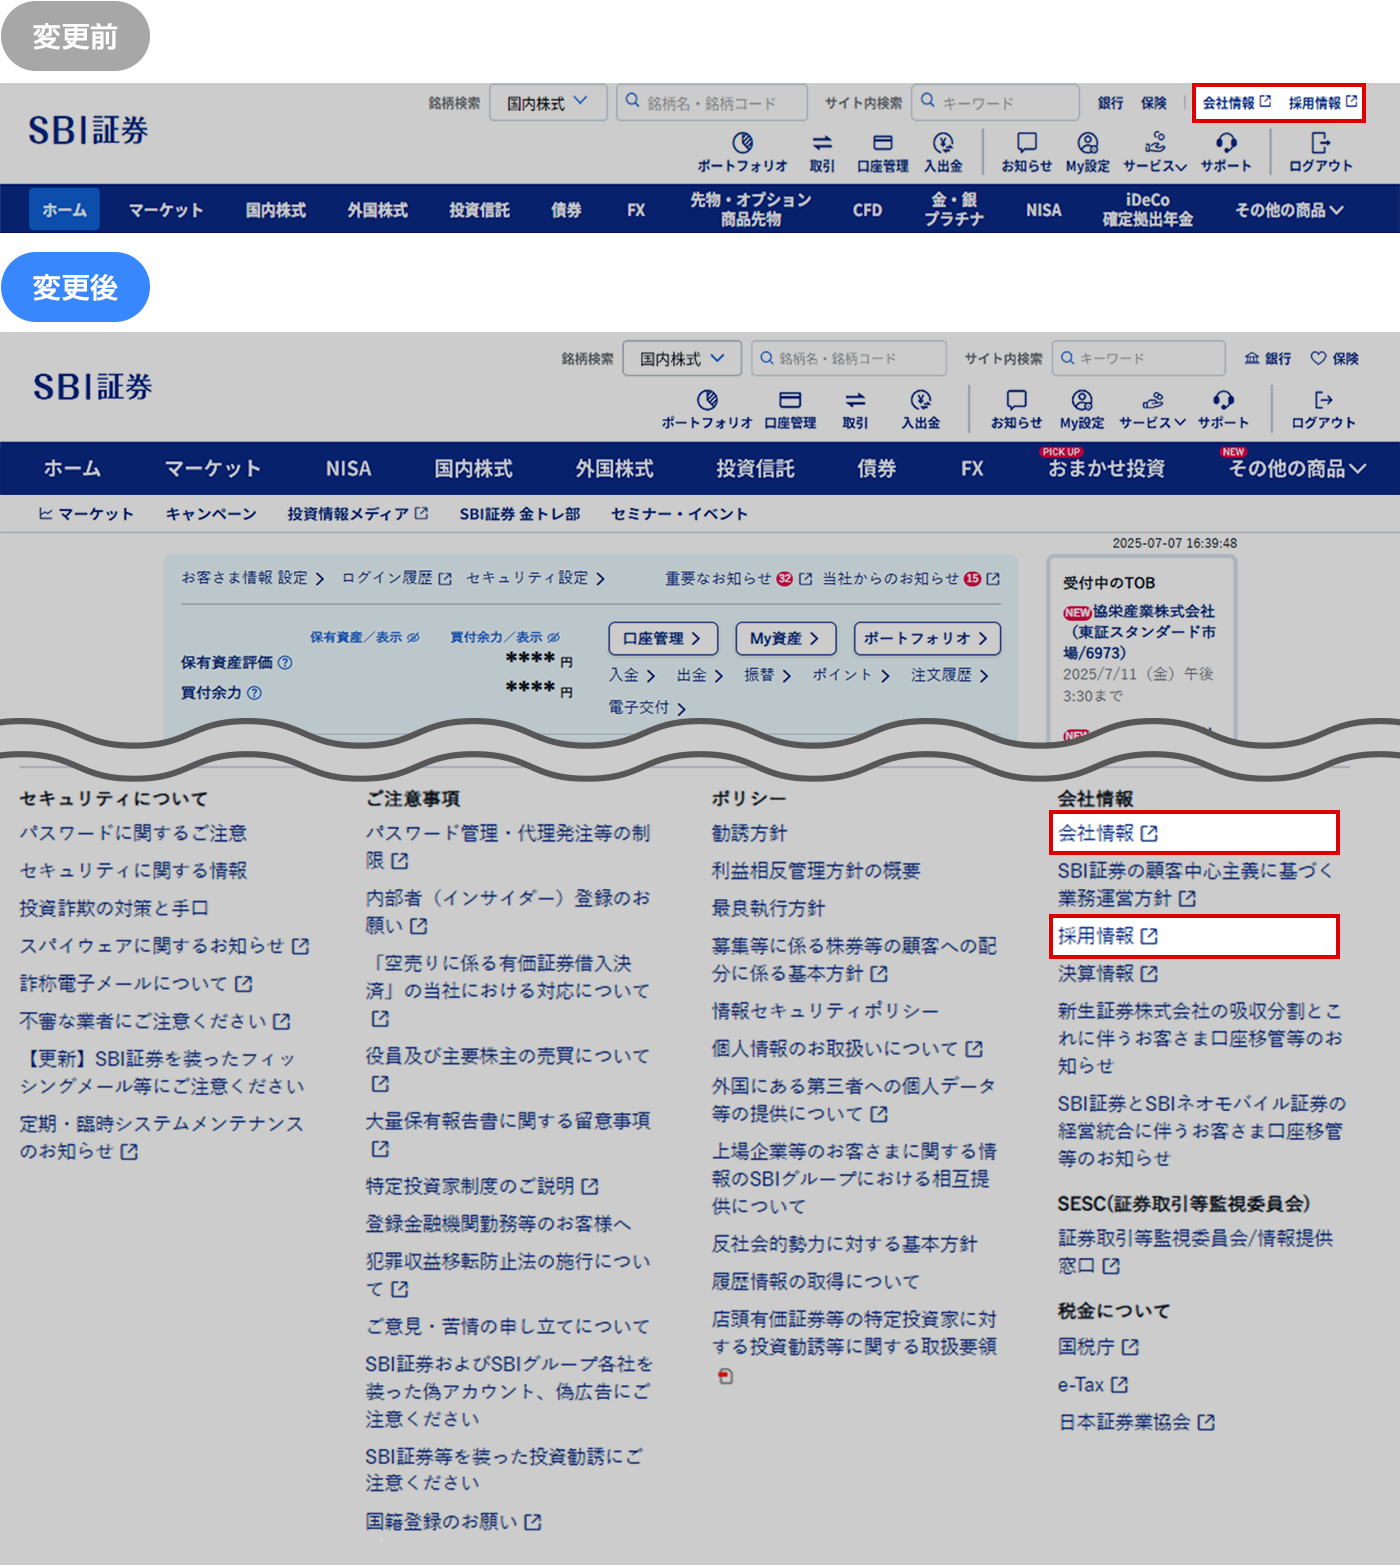The width and height of the screenshot is (1400, 1566).
Task: Click 銘柄名・銘柄コード search field in 変更前 header
Action: click(x=712, y=102)
